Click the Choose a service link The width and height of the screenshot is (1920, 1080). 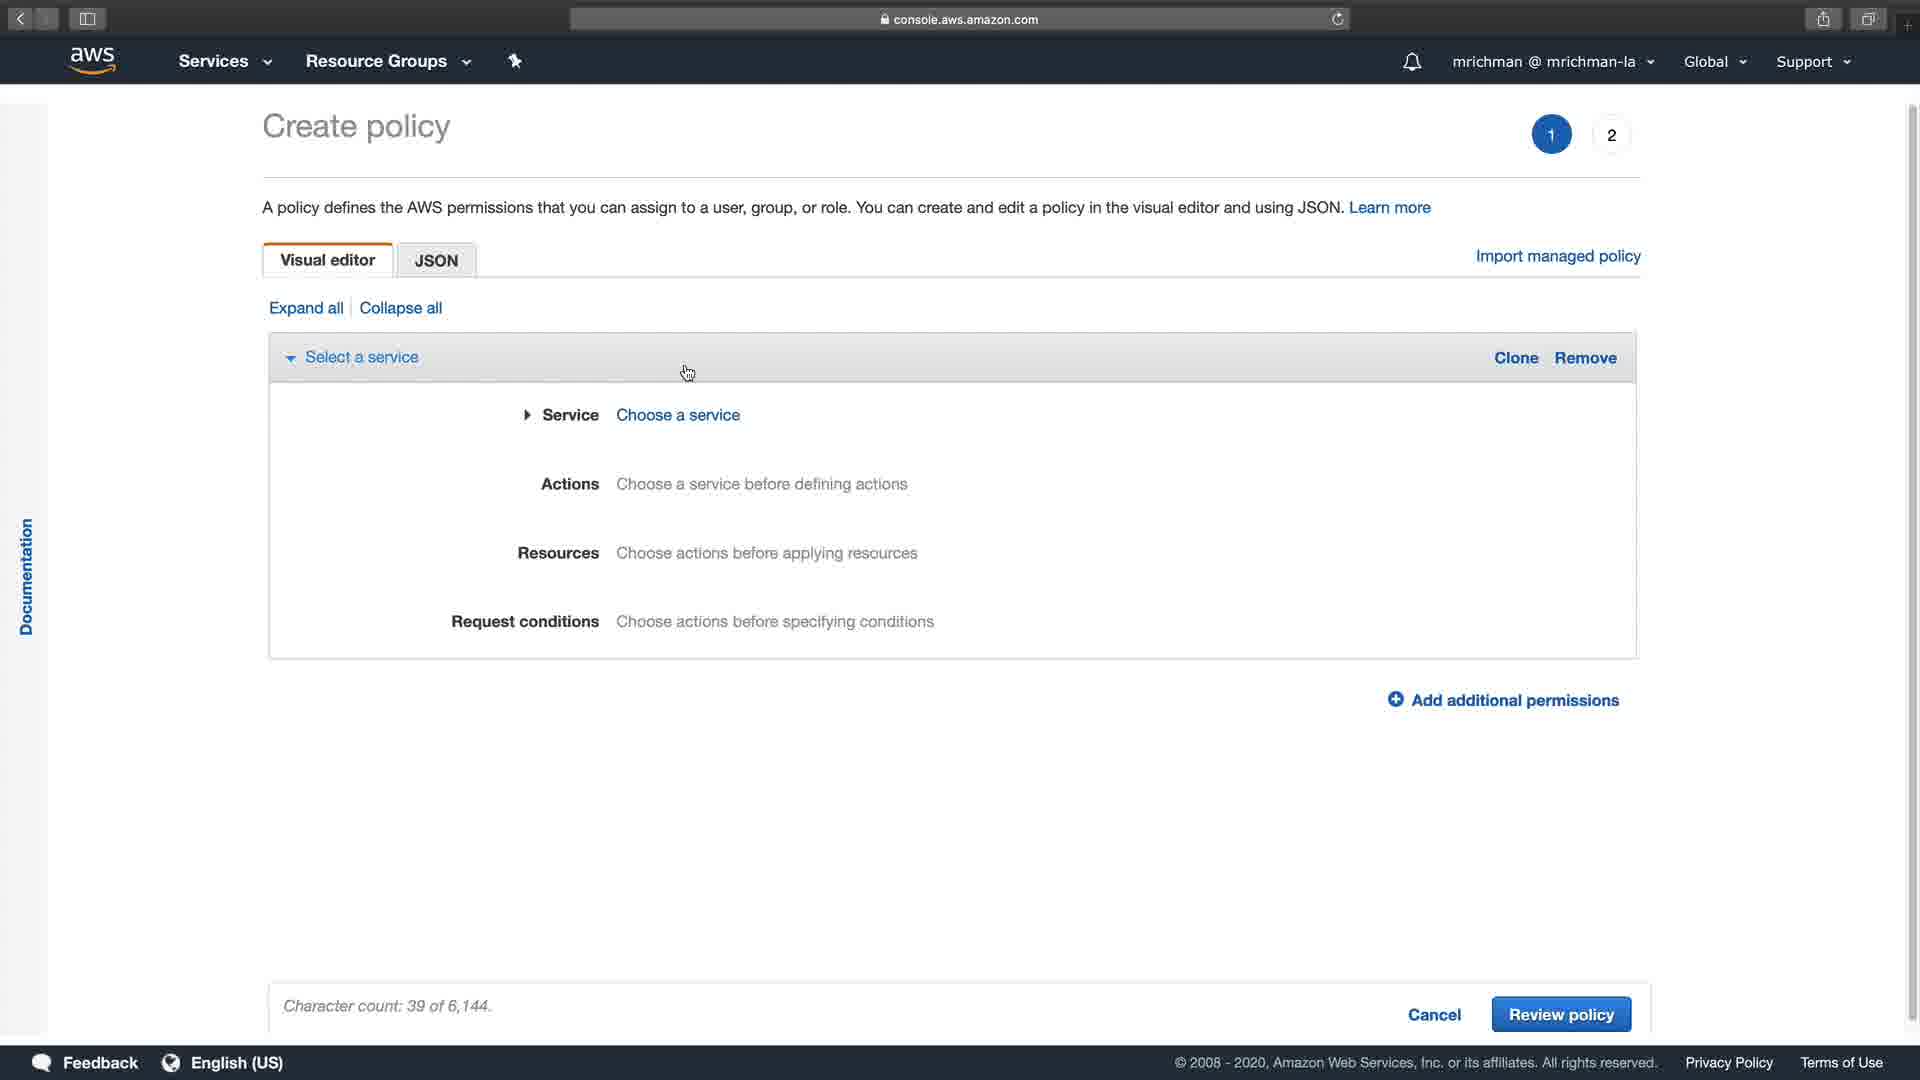tap(677, 415)
